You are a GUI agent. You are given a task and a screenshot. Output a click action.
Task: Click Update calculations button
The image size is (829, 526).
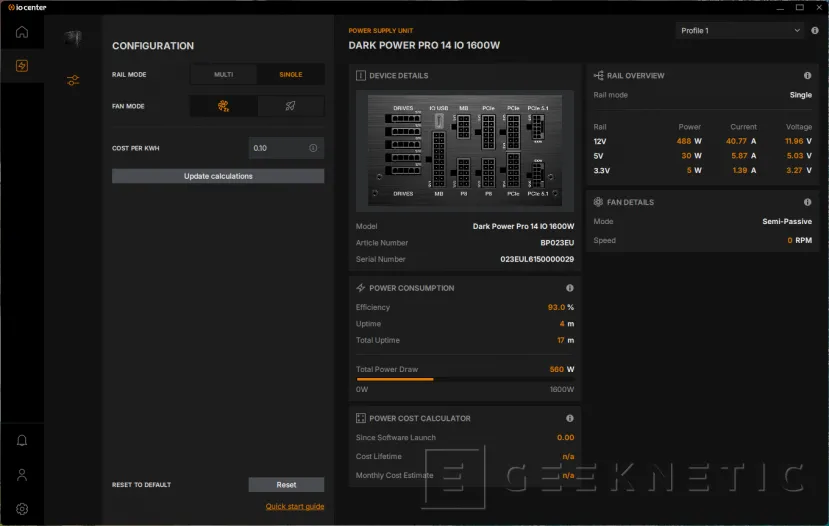click(x=218, y=176)
